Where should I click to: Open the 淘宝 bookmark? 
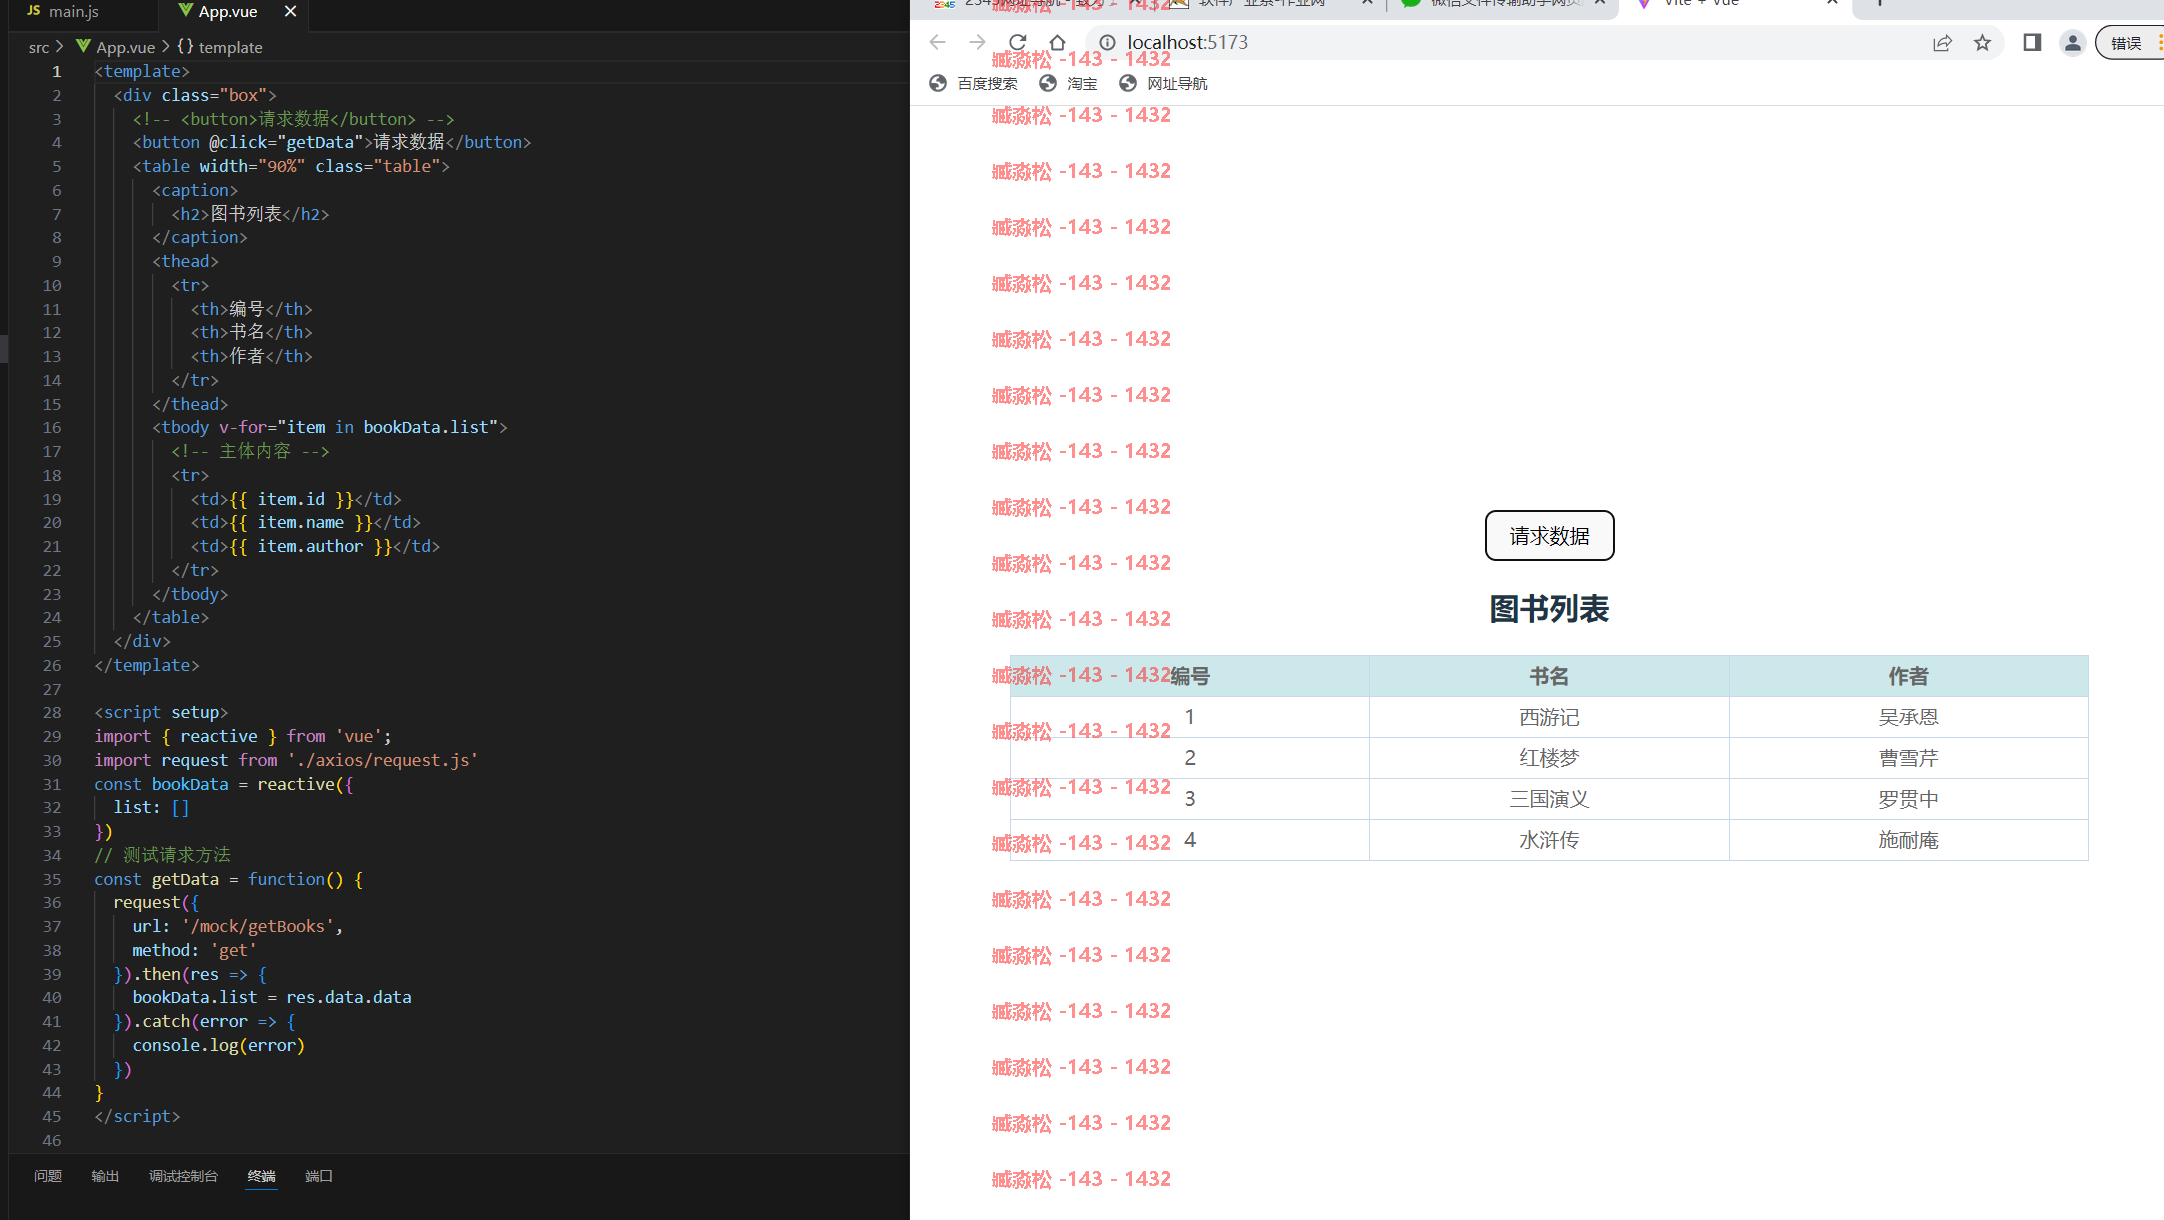1068,83
